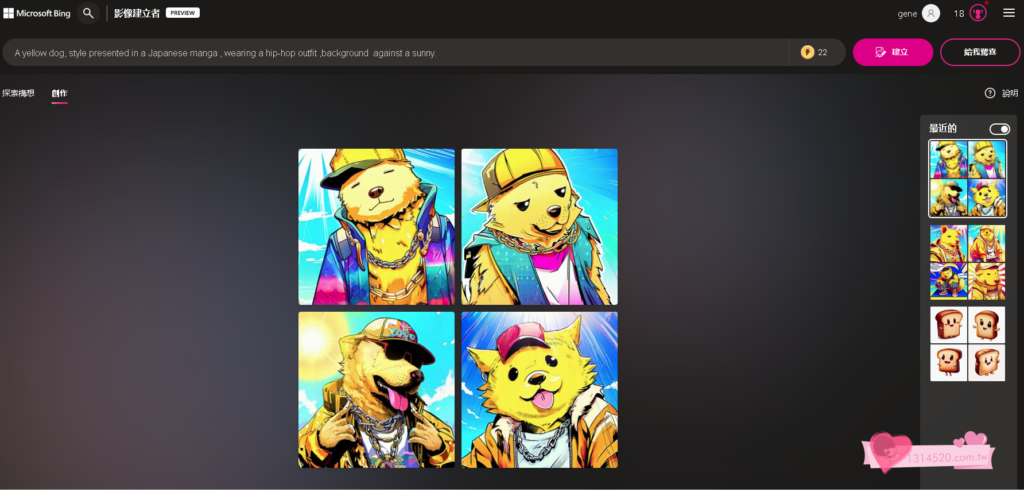Image resolution: width=1024 pixels, height=496 pixels.
Task: Open top-right dog with sideways cap image
Action: [x=539, y=227]
